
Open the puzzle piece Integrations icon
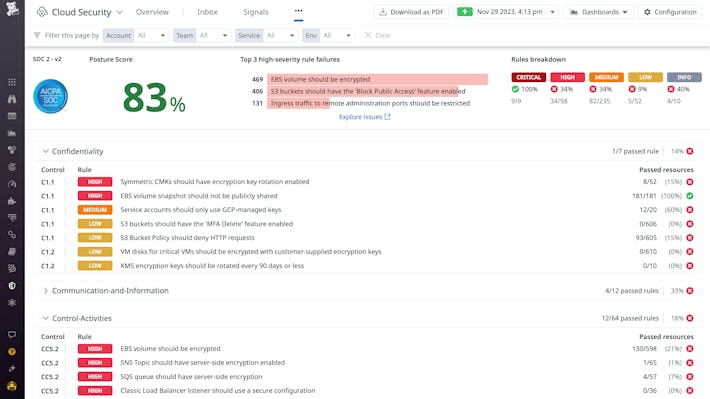[12, 201]
